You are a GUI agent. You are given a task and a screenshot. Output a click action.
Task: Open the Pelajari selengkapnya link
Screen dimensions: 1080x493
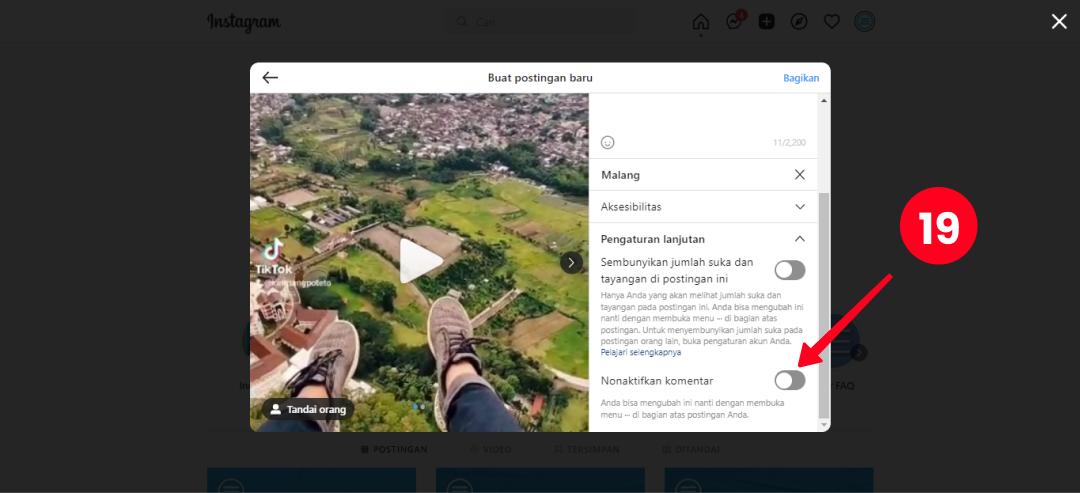point(641,352)
